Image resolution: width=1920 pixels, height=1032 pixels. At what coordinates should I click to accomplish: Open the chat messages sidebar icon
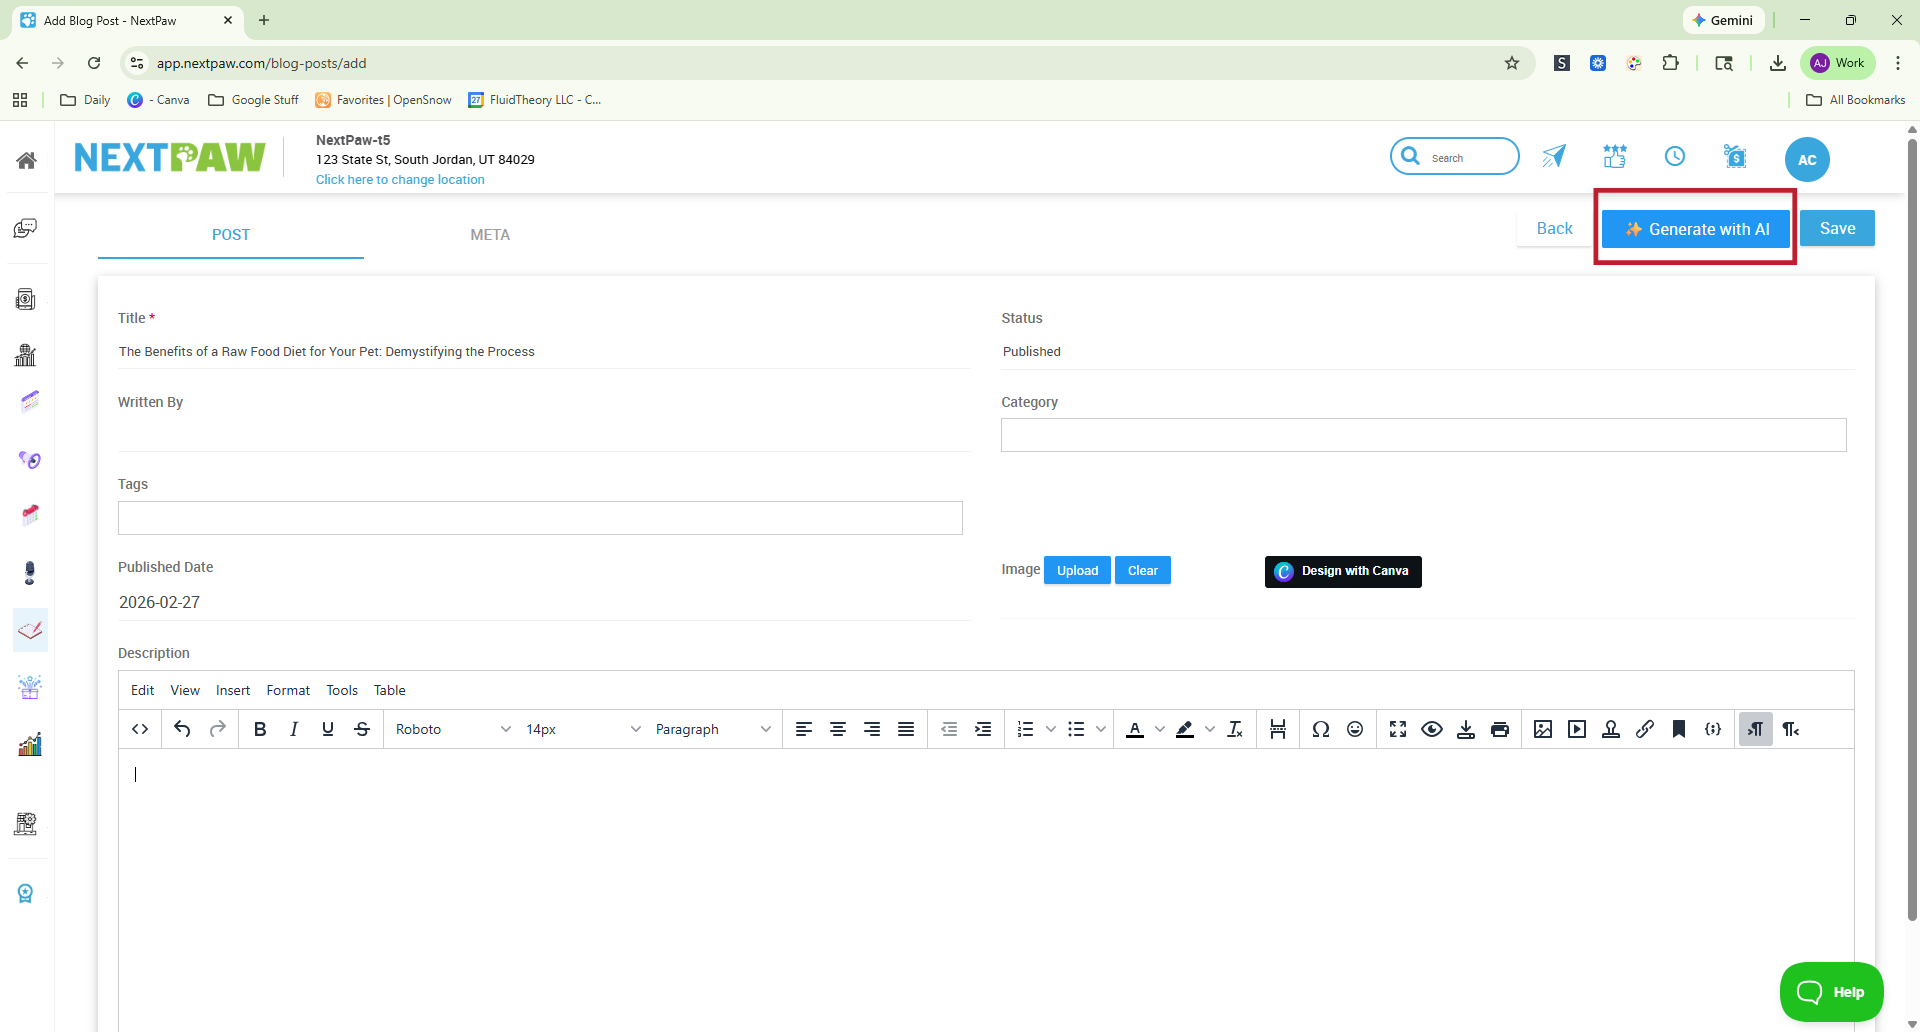(x=27, y=228)
